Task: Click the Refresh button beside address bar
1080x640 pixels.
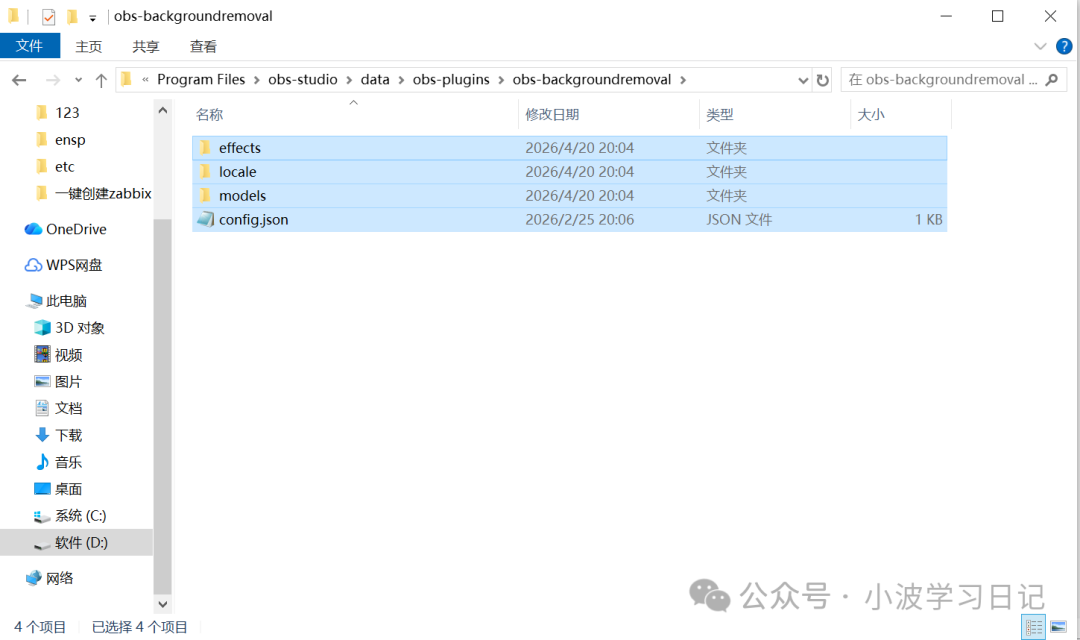Action: pyautogui.click(x=823, y=80)
